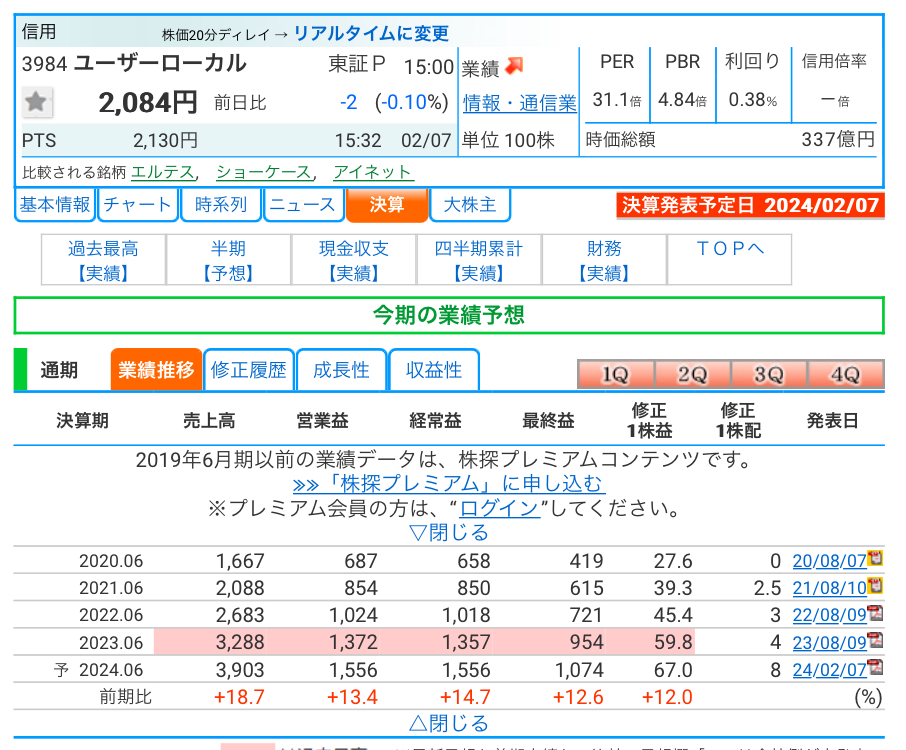
Task: Show the 収益性 tab
Action: [434, 370]
